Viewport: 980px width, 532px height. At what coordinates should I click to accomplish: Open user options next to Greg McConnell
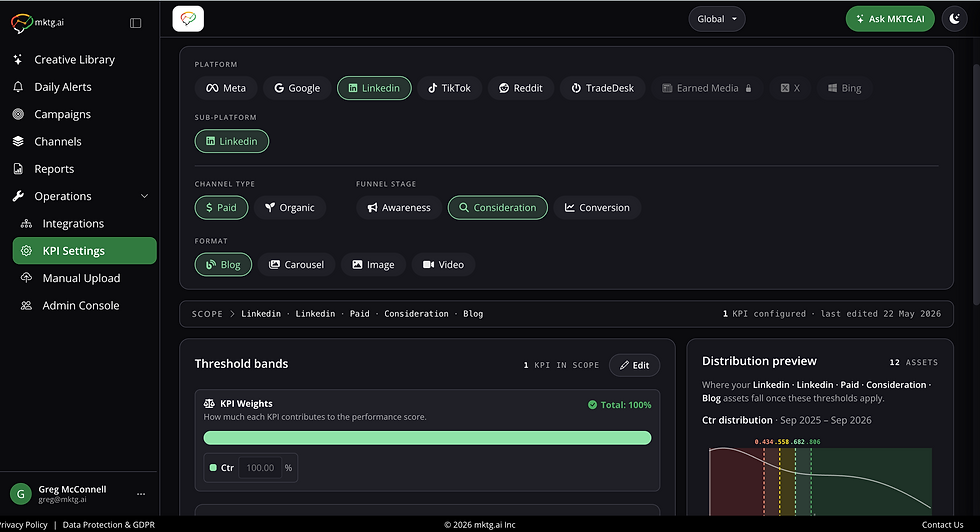pyautogui.click(x=141, y=494)
